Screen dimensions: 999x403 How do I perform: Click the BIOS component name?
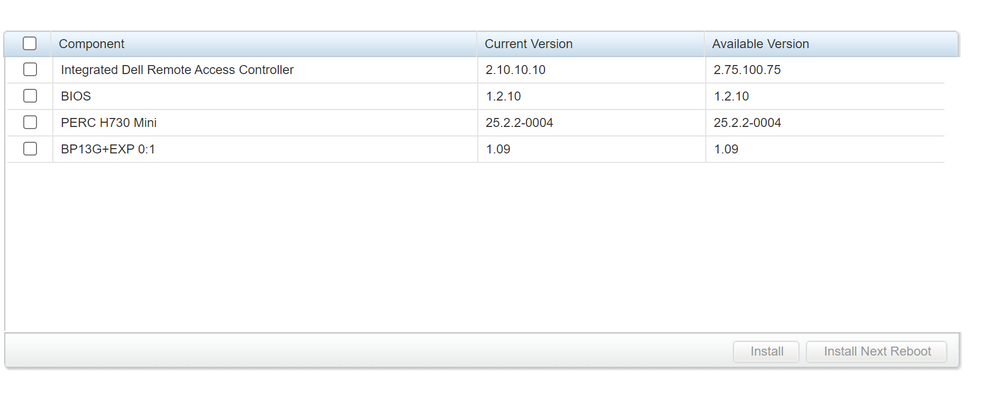point(76,96)
